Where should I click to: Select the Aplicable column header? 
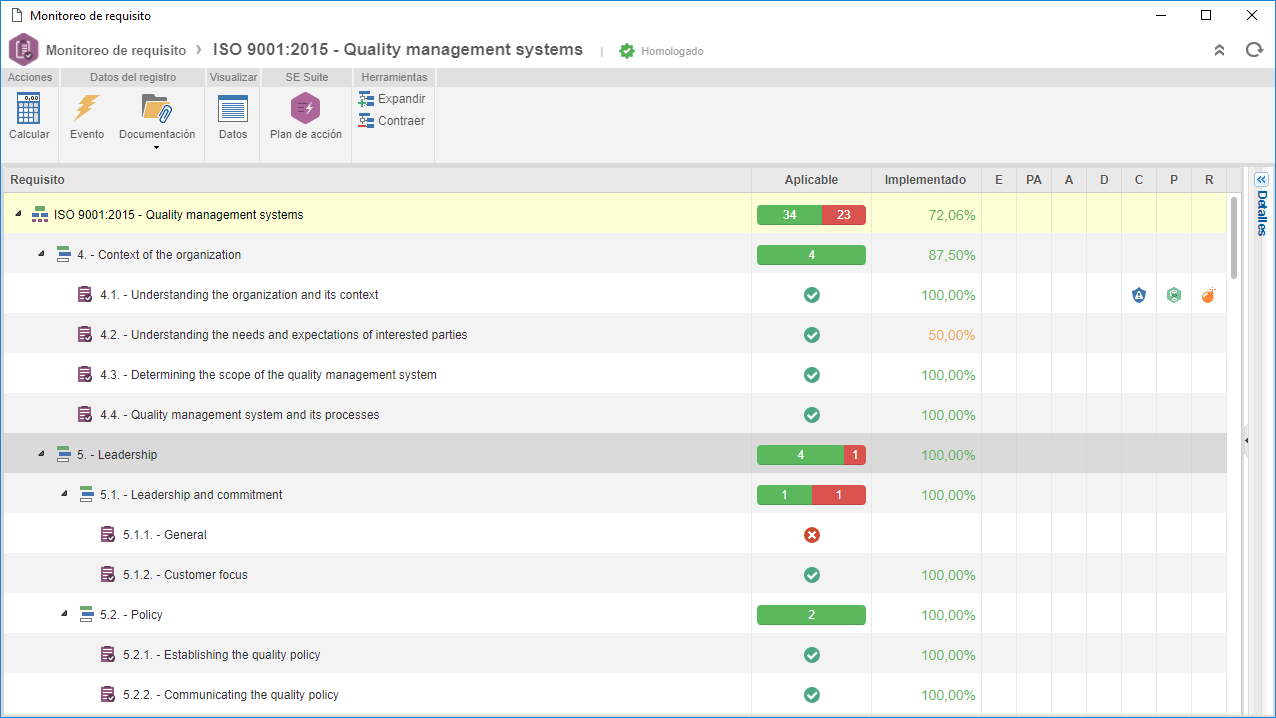tap(812, 180)
